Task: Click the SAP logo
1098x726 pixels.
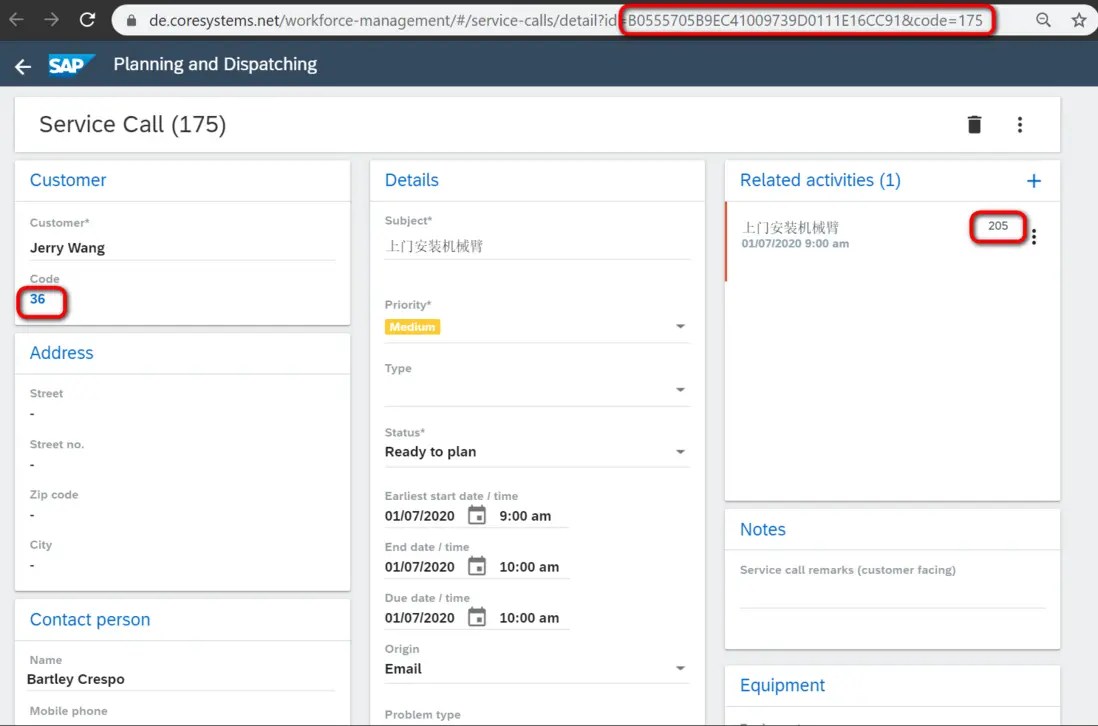Action: (72, 63)
